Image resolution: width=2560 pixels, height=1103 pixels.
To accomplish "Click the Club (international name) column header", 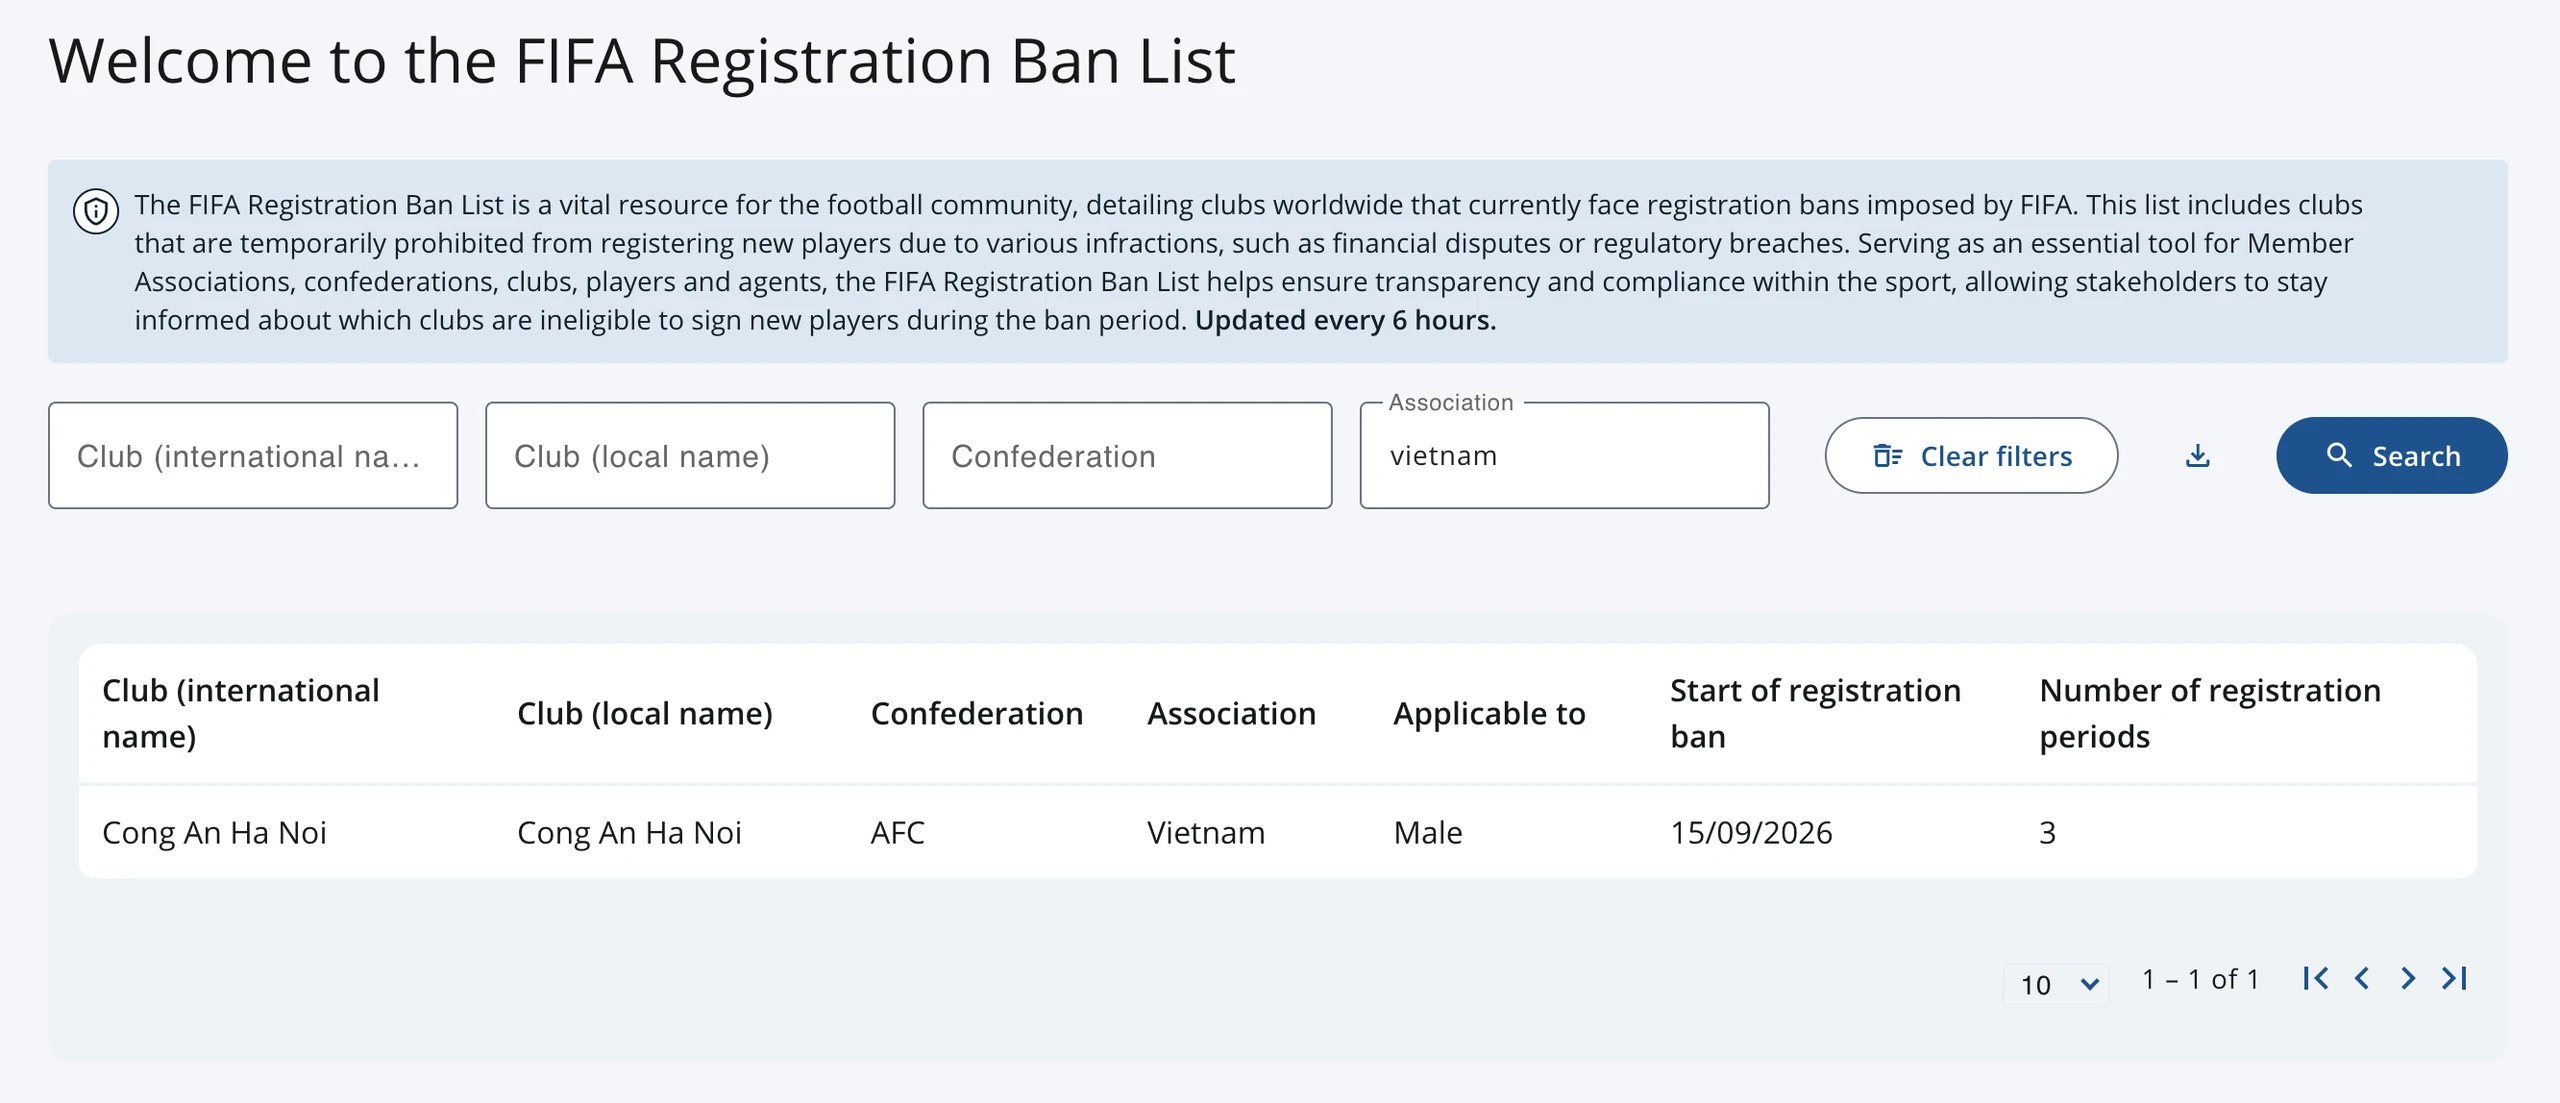I will (x=241, y=713).
